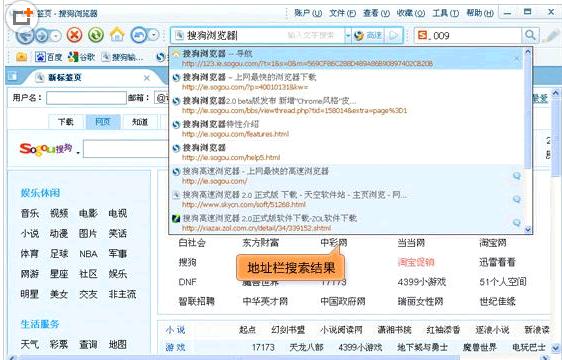Open the 智联招聘 link

coord(196,301)
